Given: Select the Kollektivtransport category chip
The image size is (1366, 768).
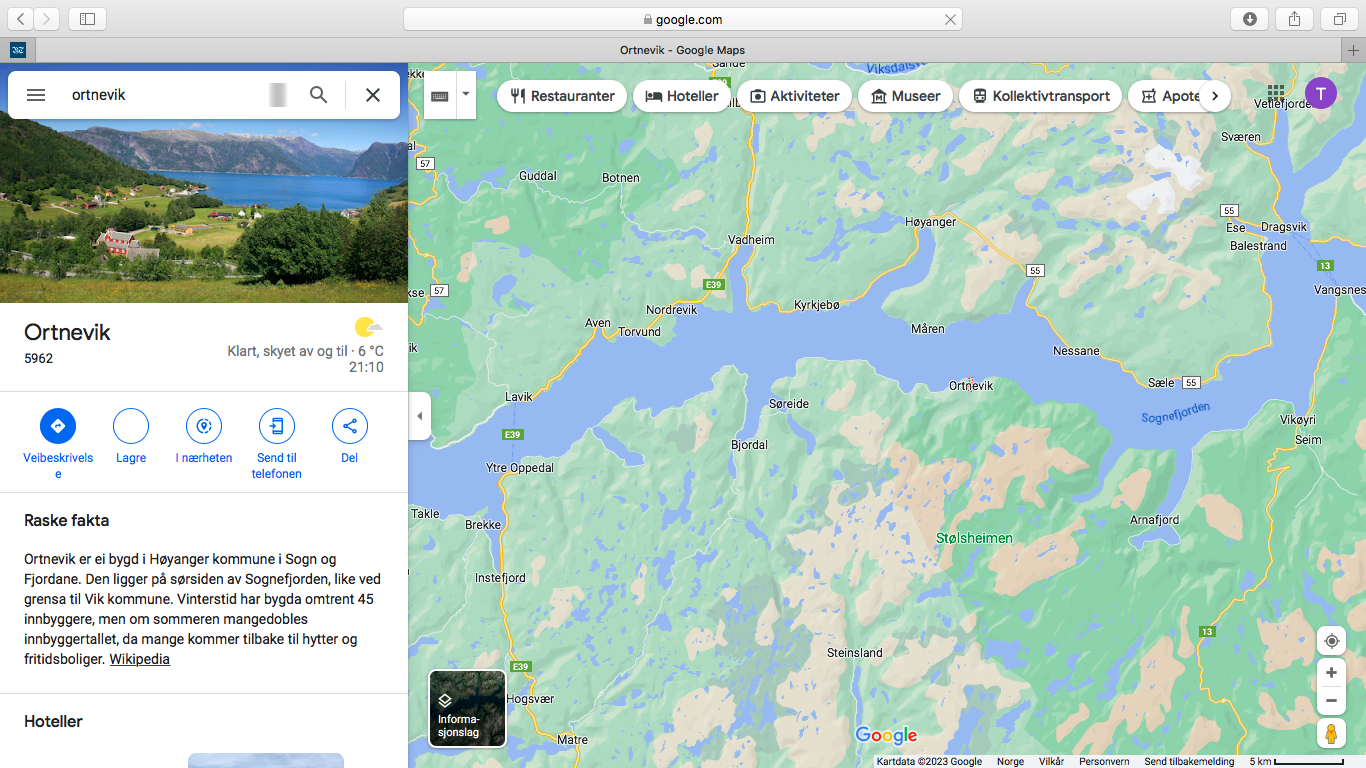Looking at the screenshot, I should pyautogui.click(x=1040, y=96).
